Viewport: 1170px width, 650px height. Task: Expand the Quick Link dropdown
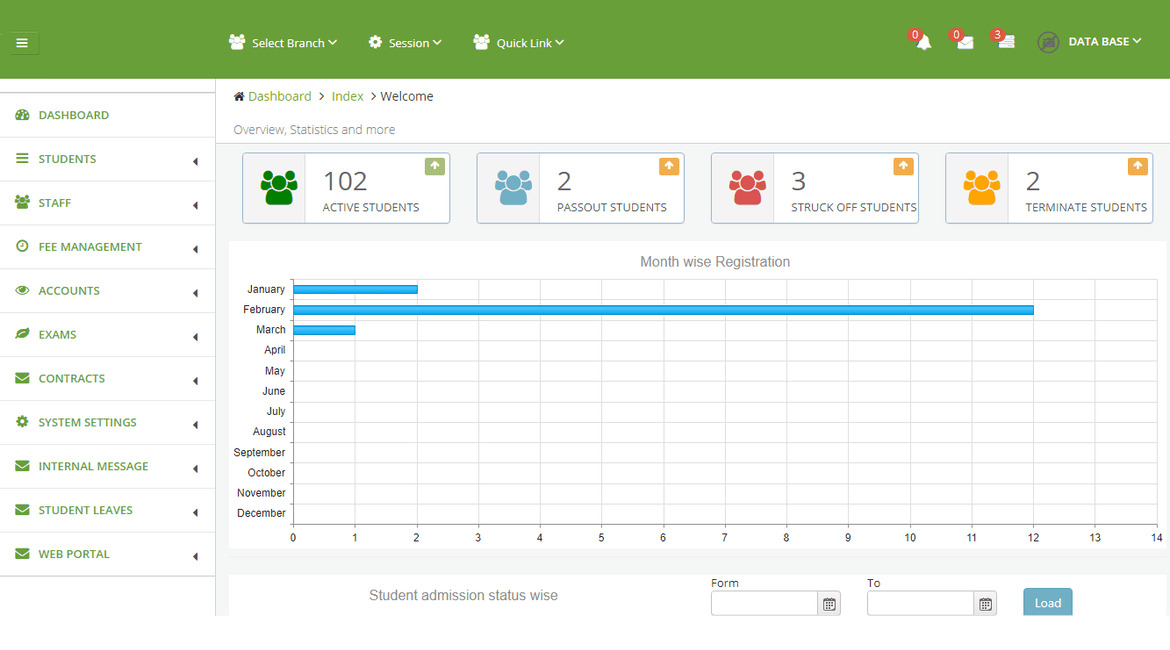click(518, 43)
